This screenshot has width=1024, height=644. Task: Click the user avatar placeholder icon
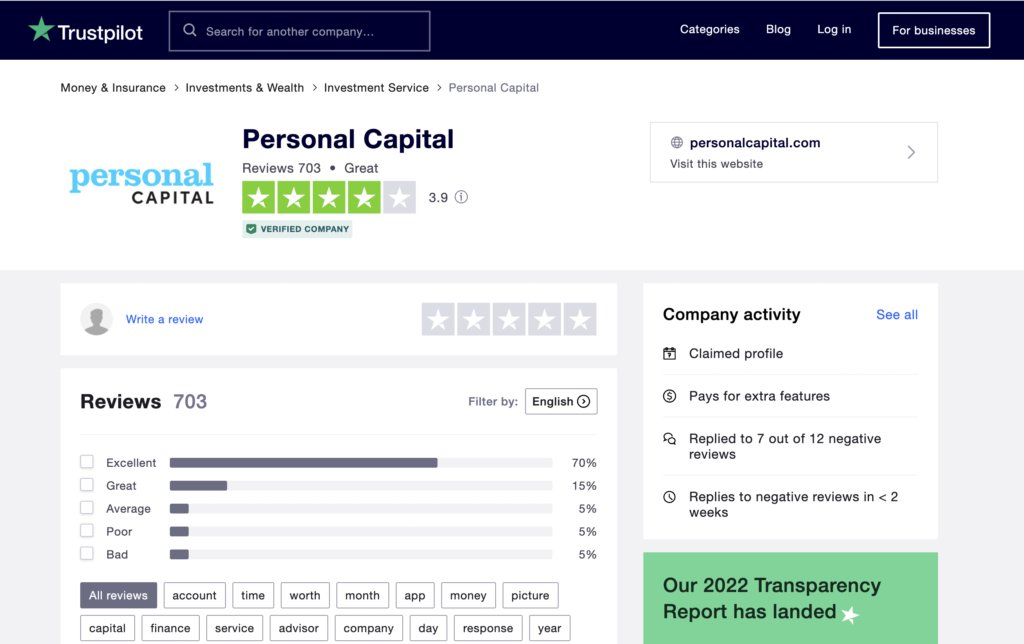[97, 319]
